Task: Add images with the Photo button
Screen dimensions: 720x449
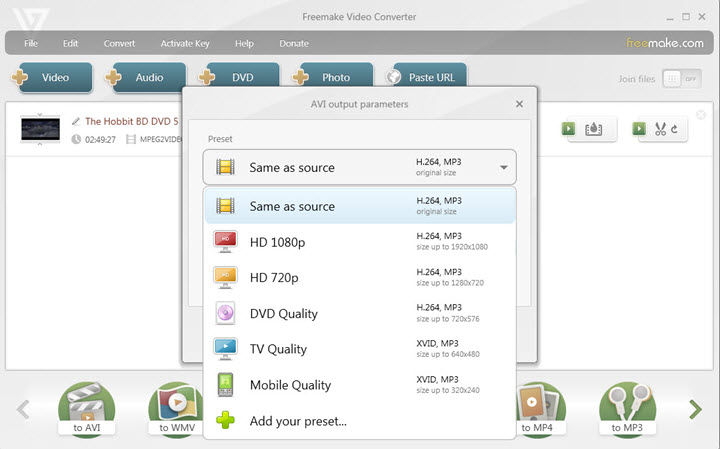Action: pos(336,76)
